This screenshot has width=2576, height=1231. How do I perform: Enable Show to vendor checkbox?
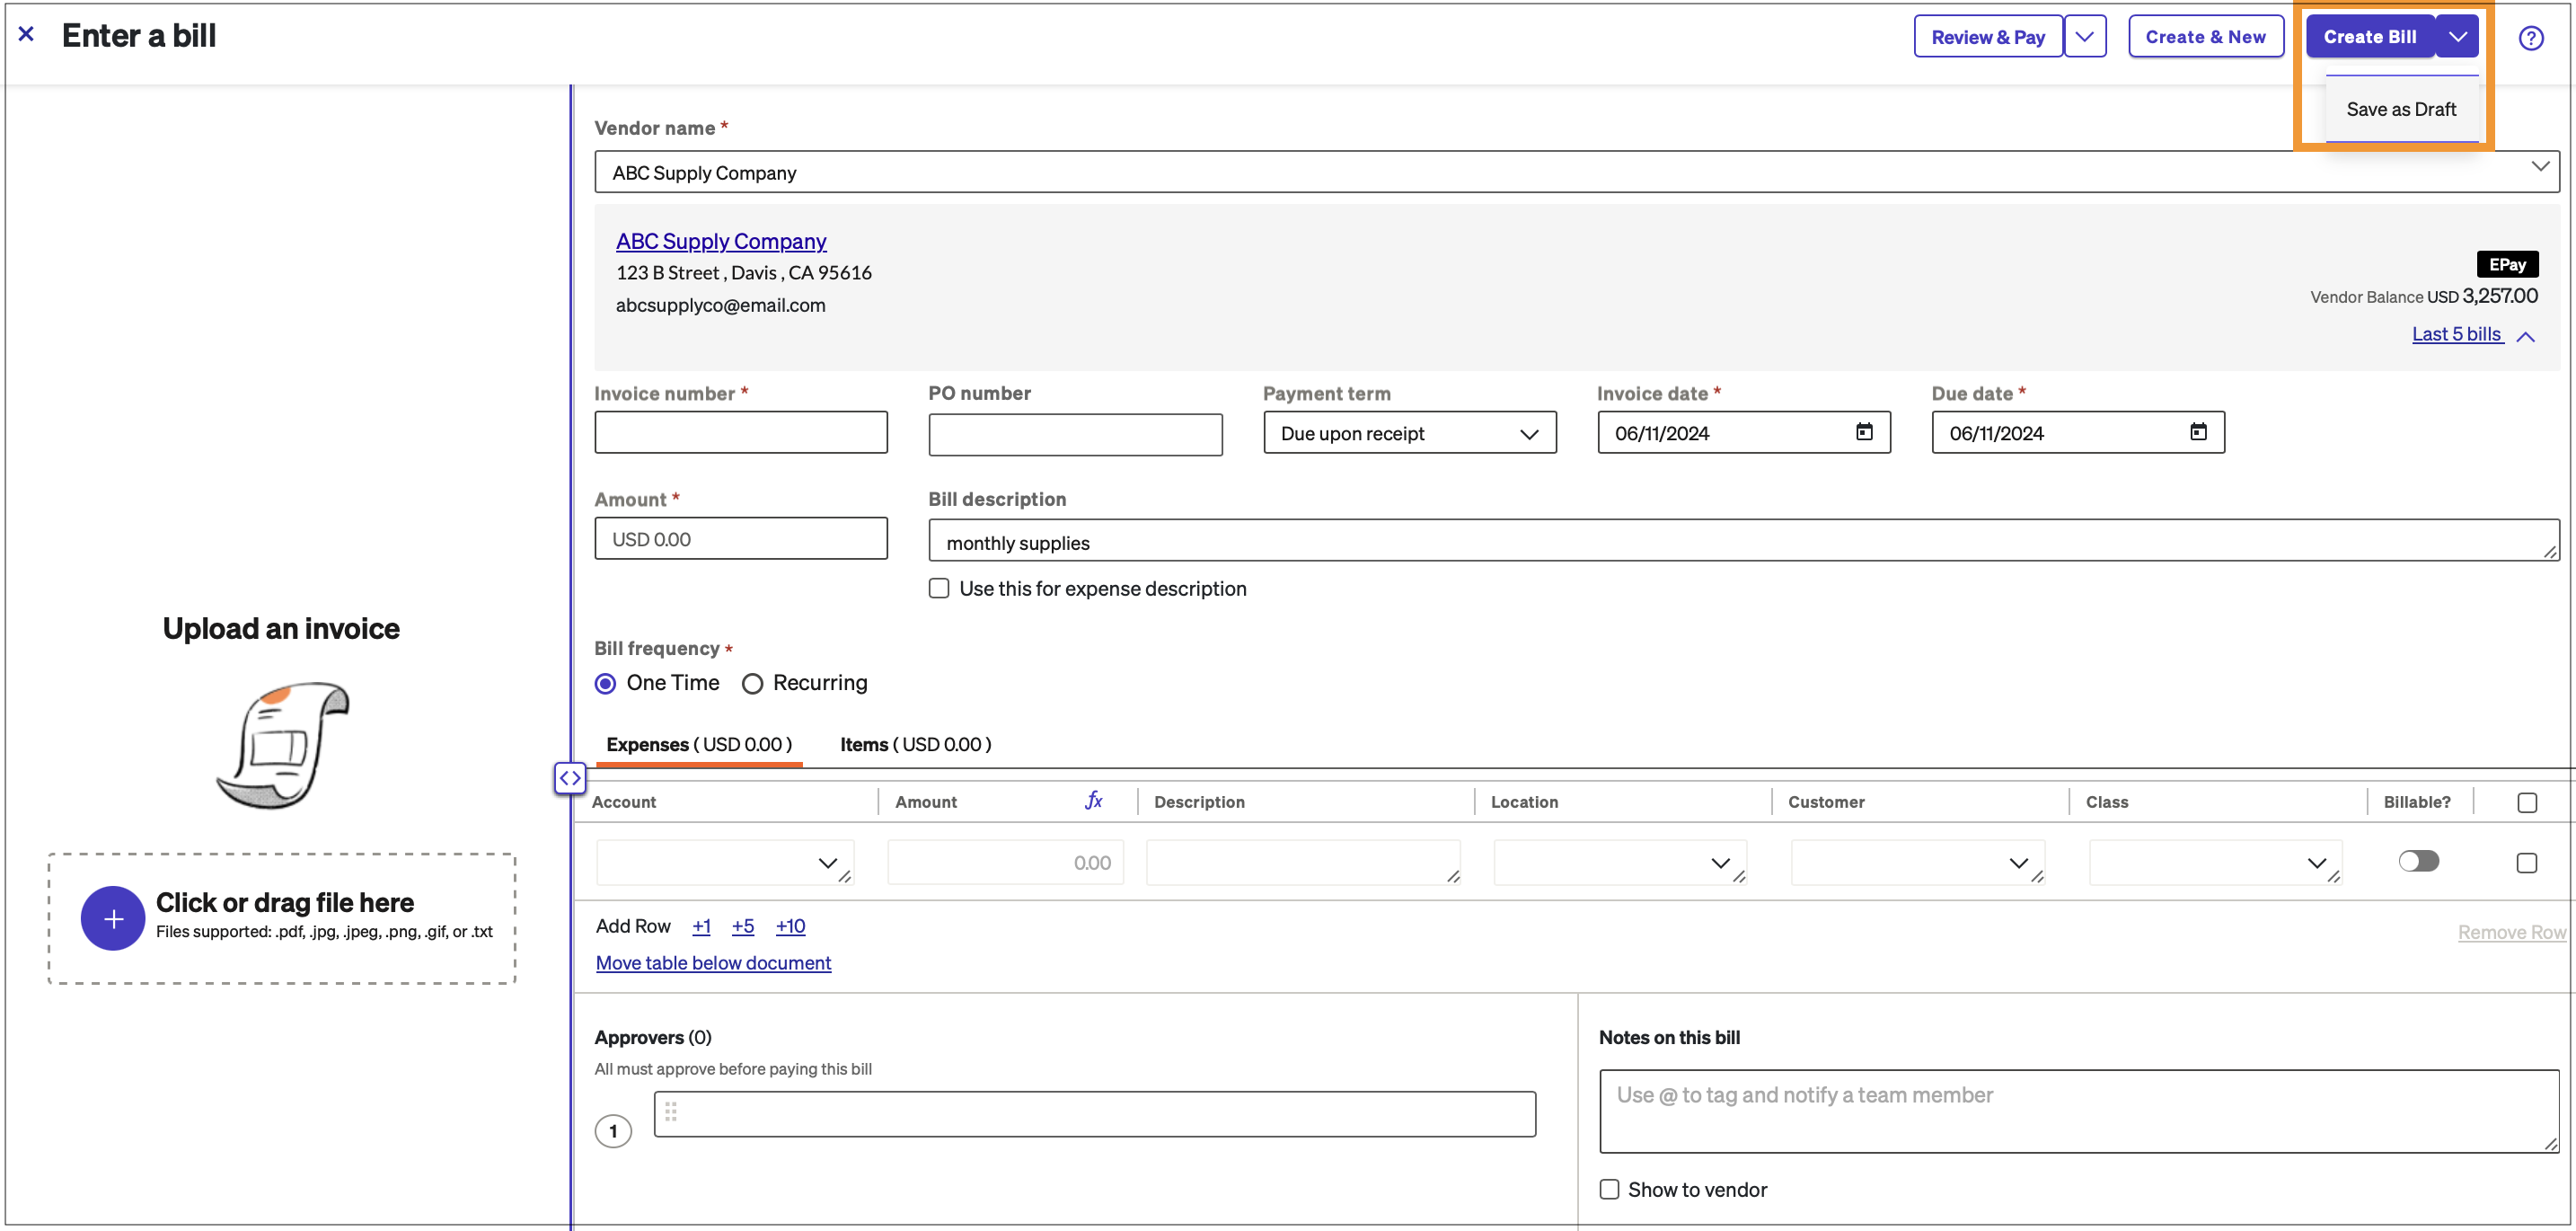point(1608,1189)
